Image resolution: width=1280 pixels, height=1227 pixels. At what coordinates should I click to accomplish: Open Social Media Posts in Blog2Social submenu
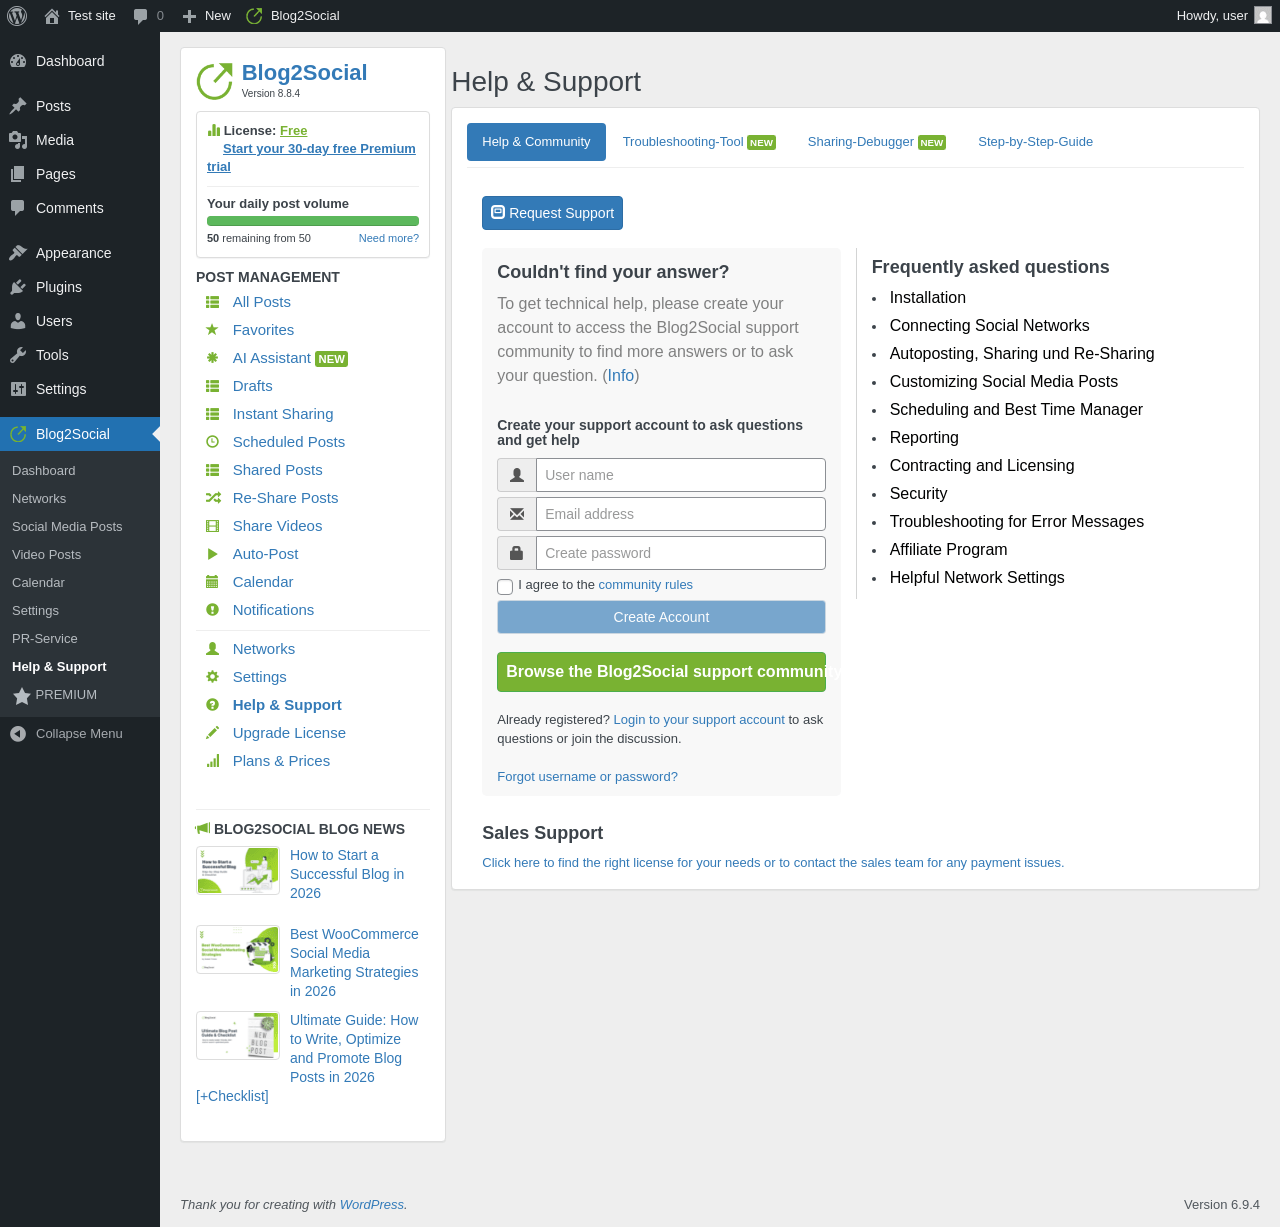tap(67, 527)
